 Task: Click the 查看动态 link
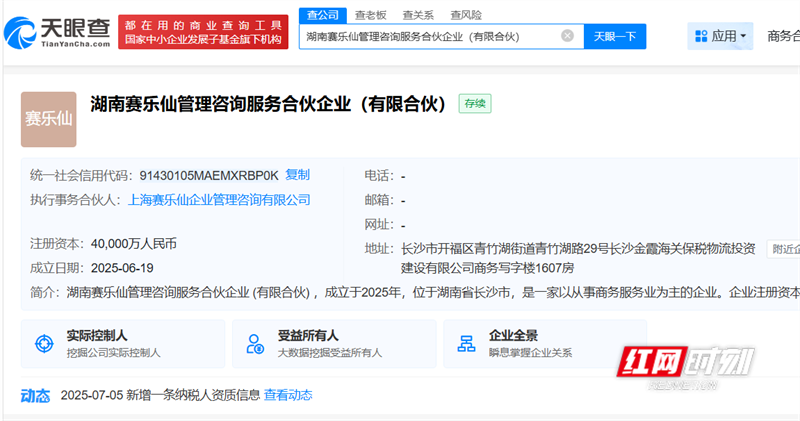[x=288, y=395]
